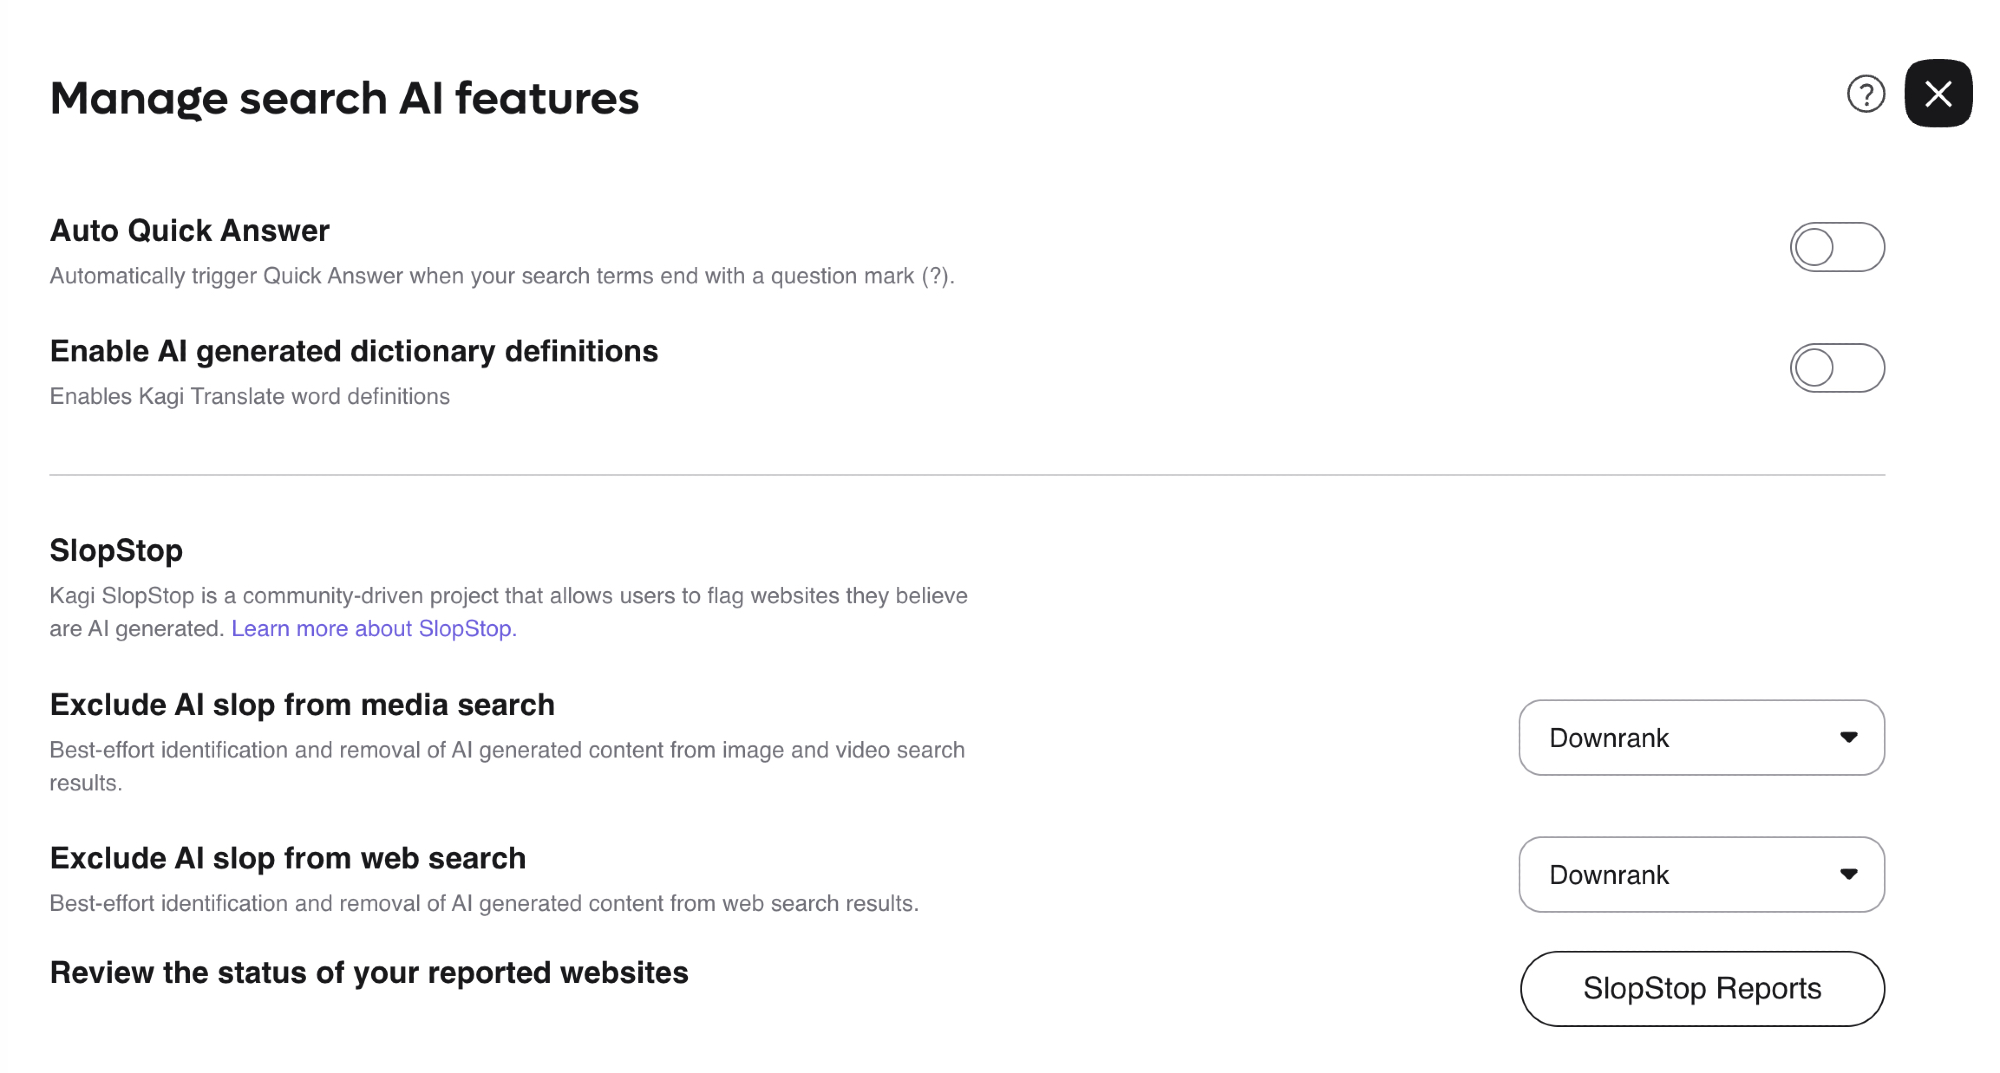This screenshot has width=2000, height=1073.
Task: Open the Learn more about SlopStop link
Action: point(373,629)
